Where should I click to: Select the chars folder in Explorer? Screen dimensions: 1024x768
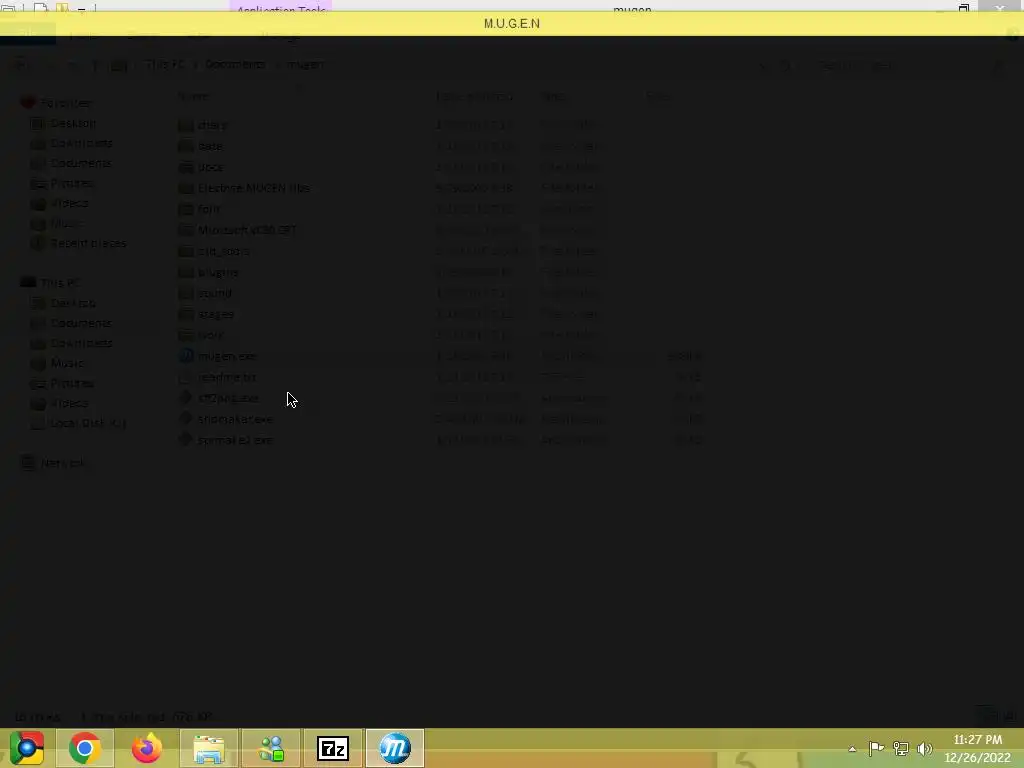pos(212,125)
